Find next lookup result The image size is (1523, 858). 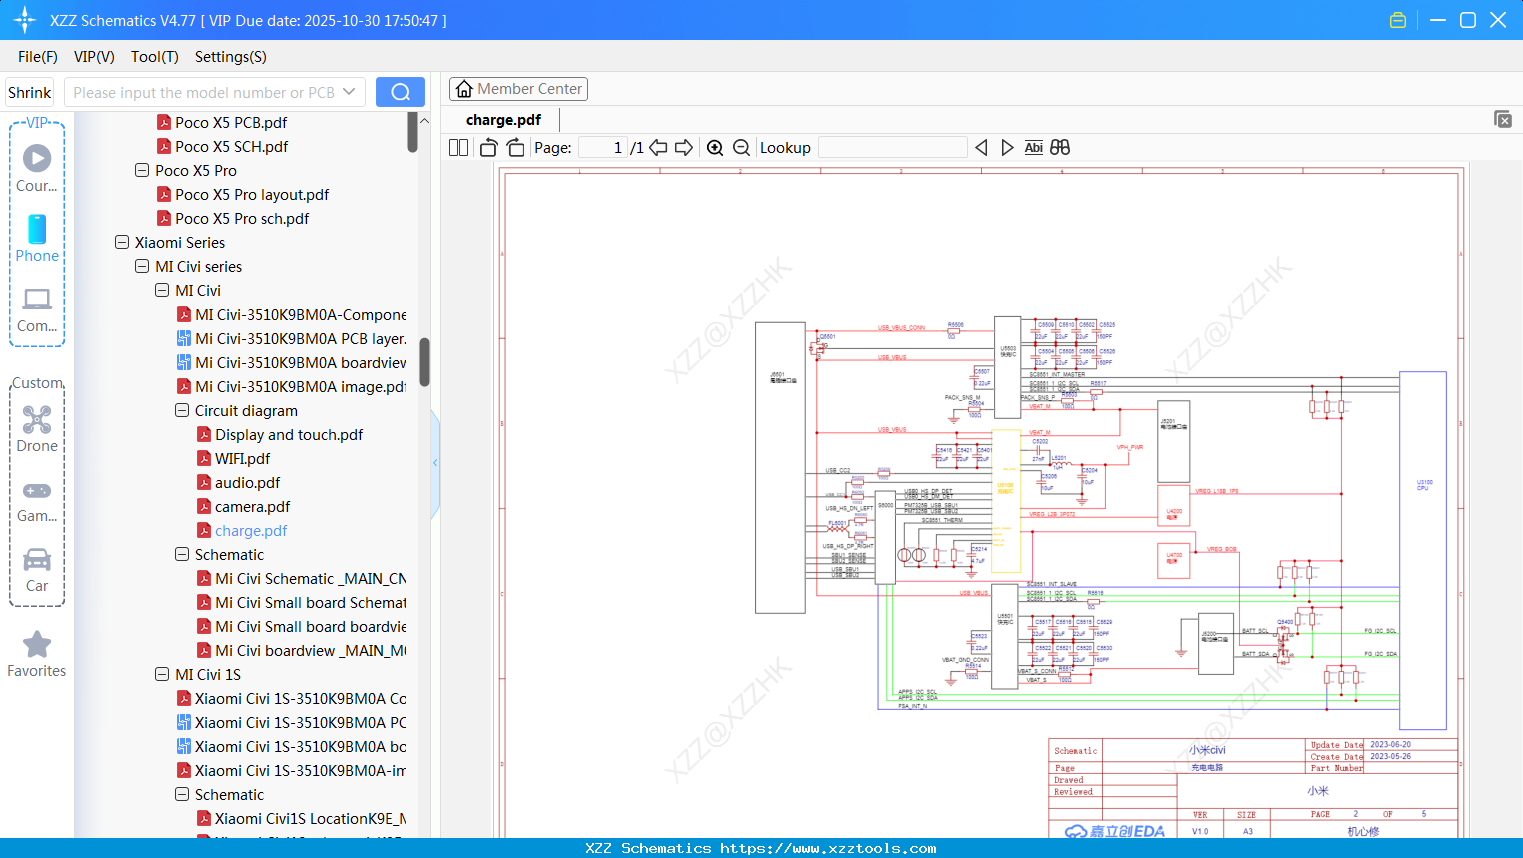(1007, 148)
